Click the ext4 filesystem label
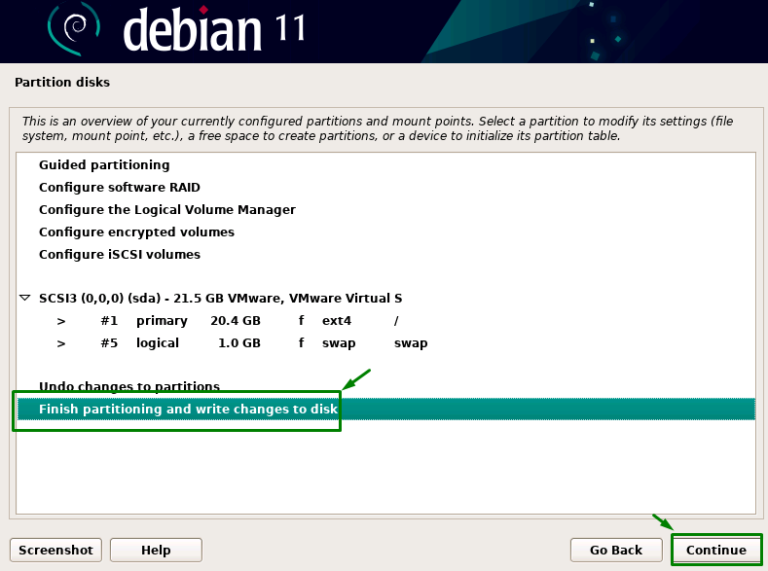The width and height of the screenshot is (768, 571). 336,321
